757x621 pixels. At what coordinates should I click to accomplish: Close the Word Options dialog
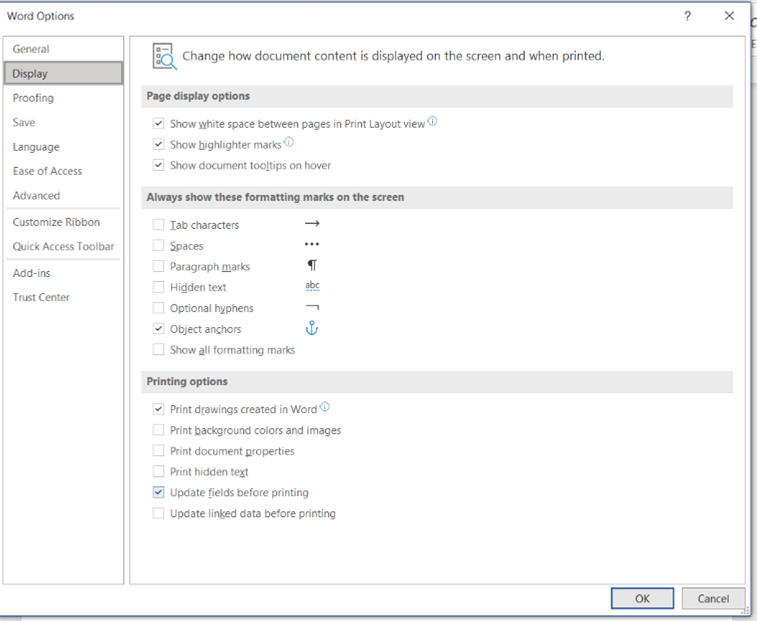click(729, 16)
